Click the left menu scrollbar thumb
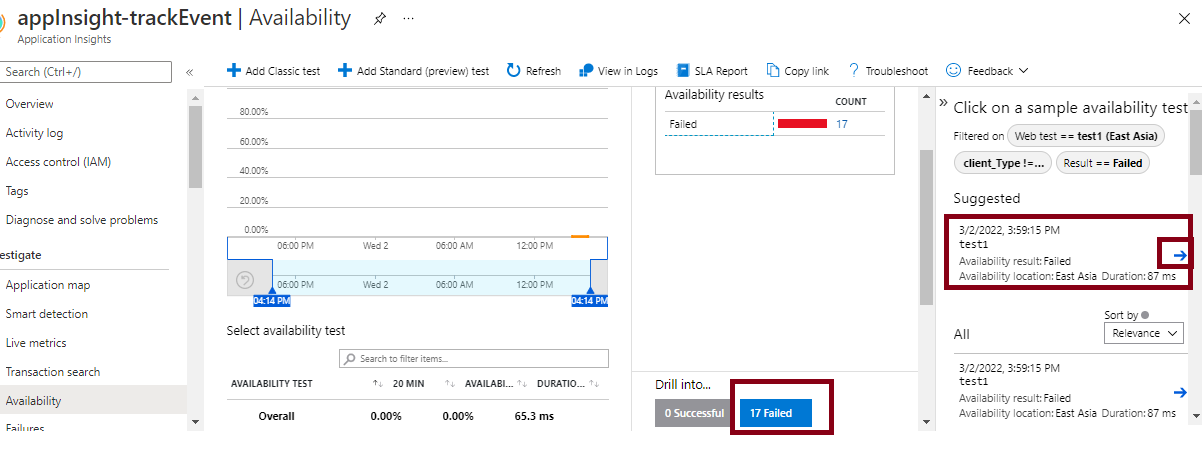Image resolution: width=1202 pixels, height=457 pixels. tap(195, 146)
